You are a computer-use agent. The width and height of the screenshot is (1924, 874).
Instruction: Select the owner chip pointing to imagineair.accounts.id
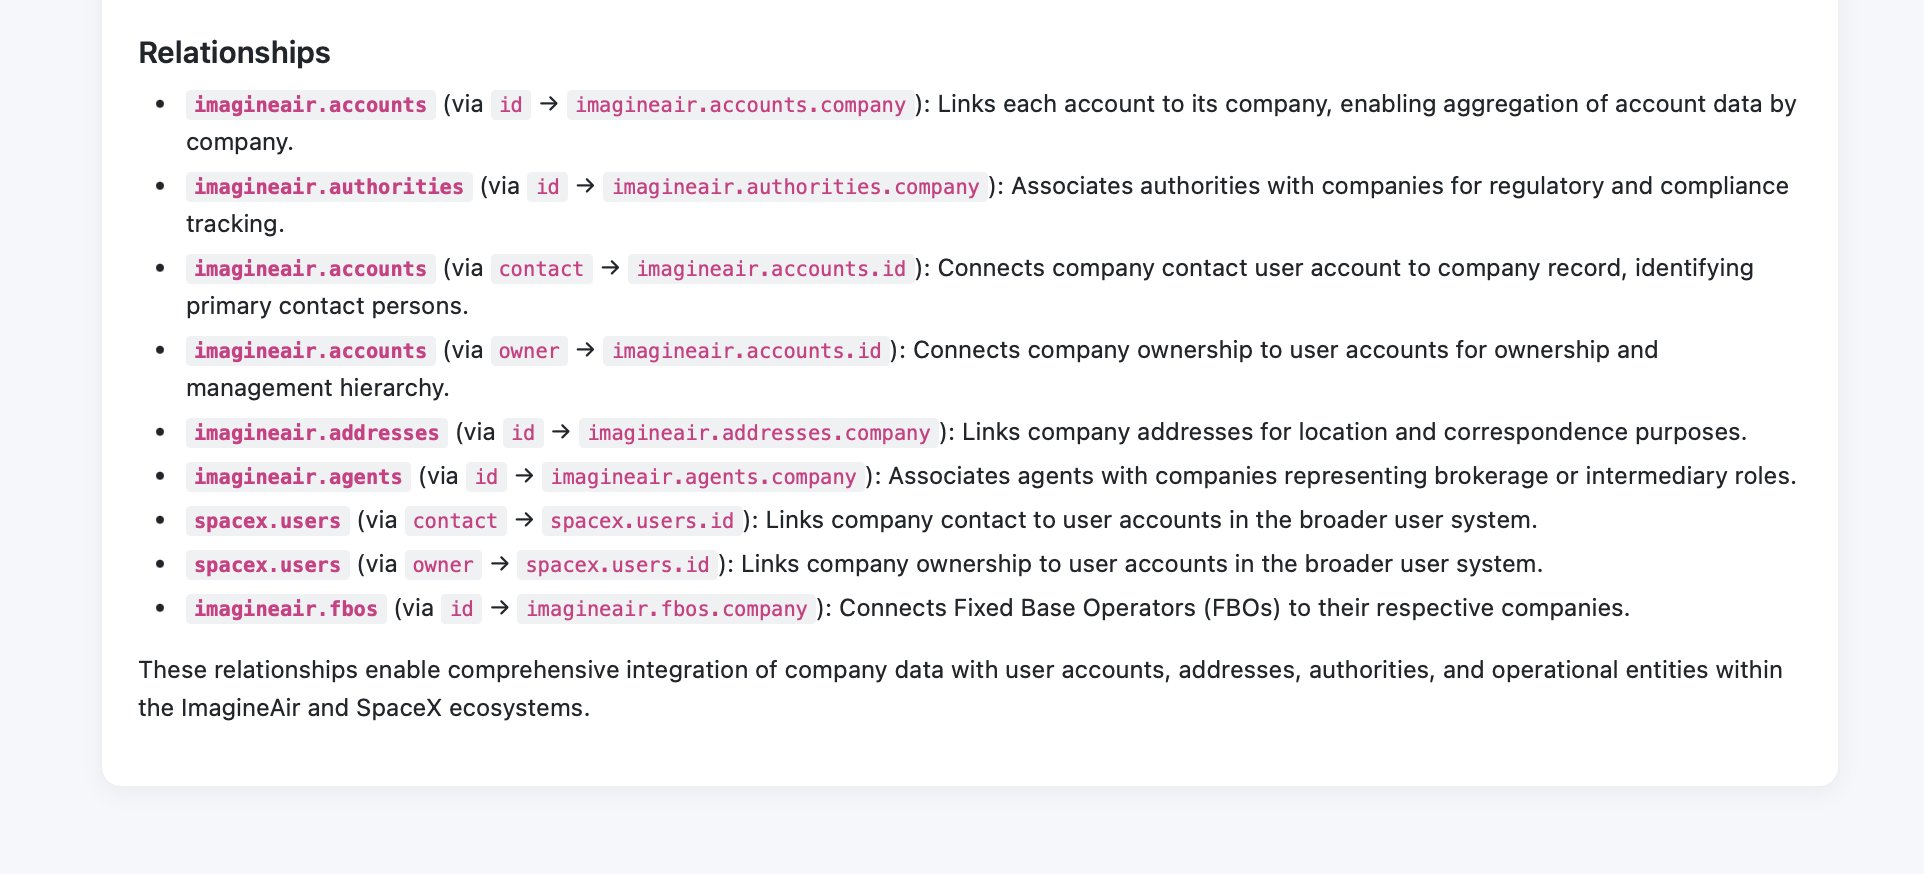pyautogui.click(x=529, y=351)
